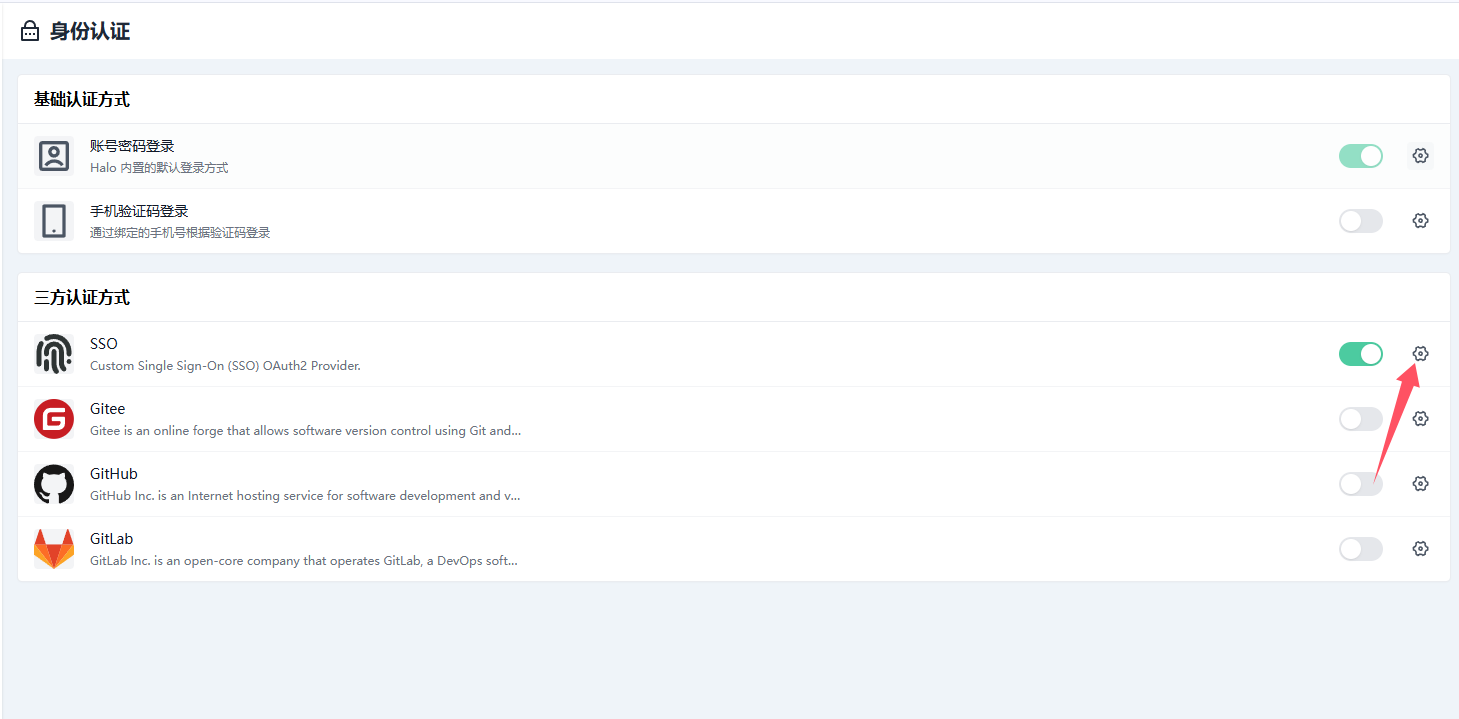The image size is (1459, 719).
Task: Enable the Gitee login switch
Action: 1361,419
